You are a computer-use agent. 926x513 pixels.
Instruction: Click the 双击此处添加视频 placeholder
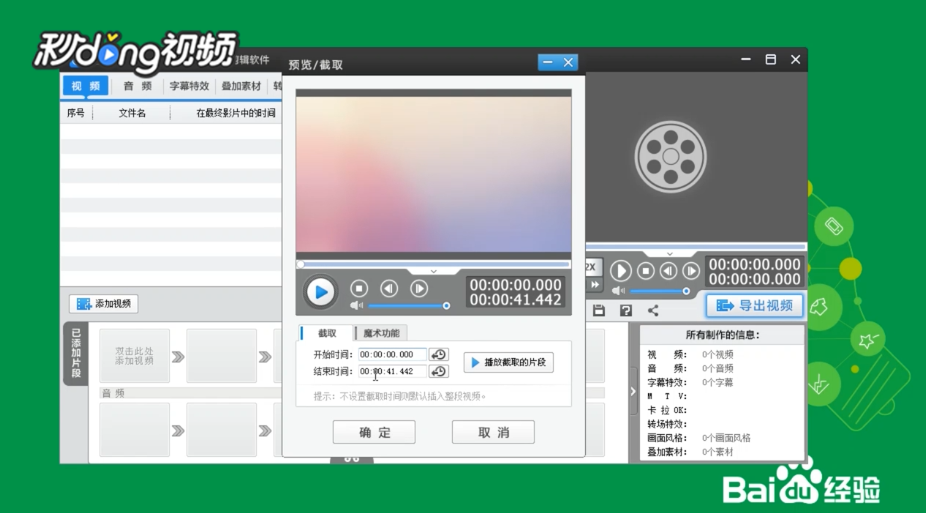134,356
